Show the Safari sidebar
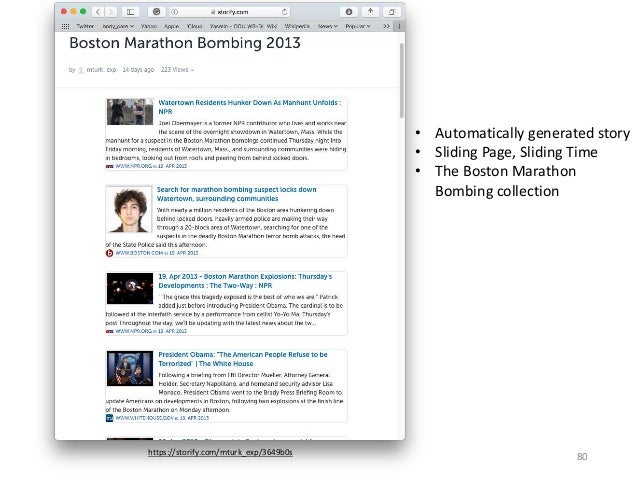638x479 pixels. tap(130, 12)
